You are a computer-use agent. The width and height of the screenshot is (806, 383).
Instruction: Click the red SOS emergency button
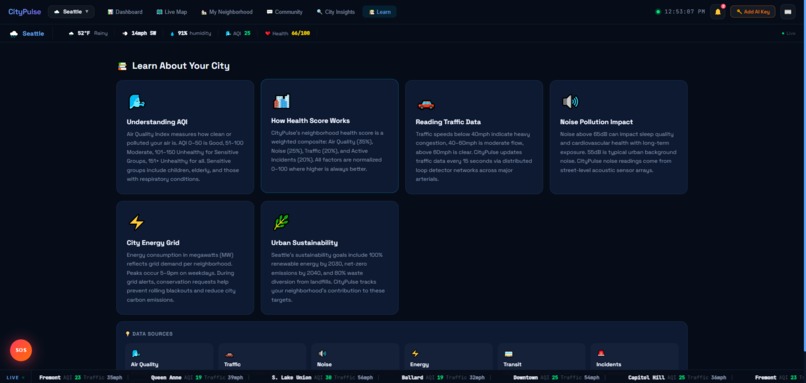pyautogui.click(x=21, y=350)
